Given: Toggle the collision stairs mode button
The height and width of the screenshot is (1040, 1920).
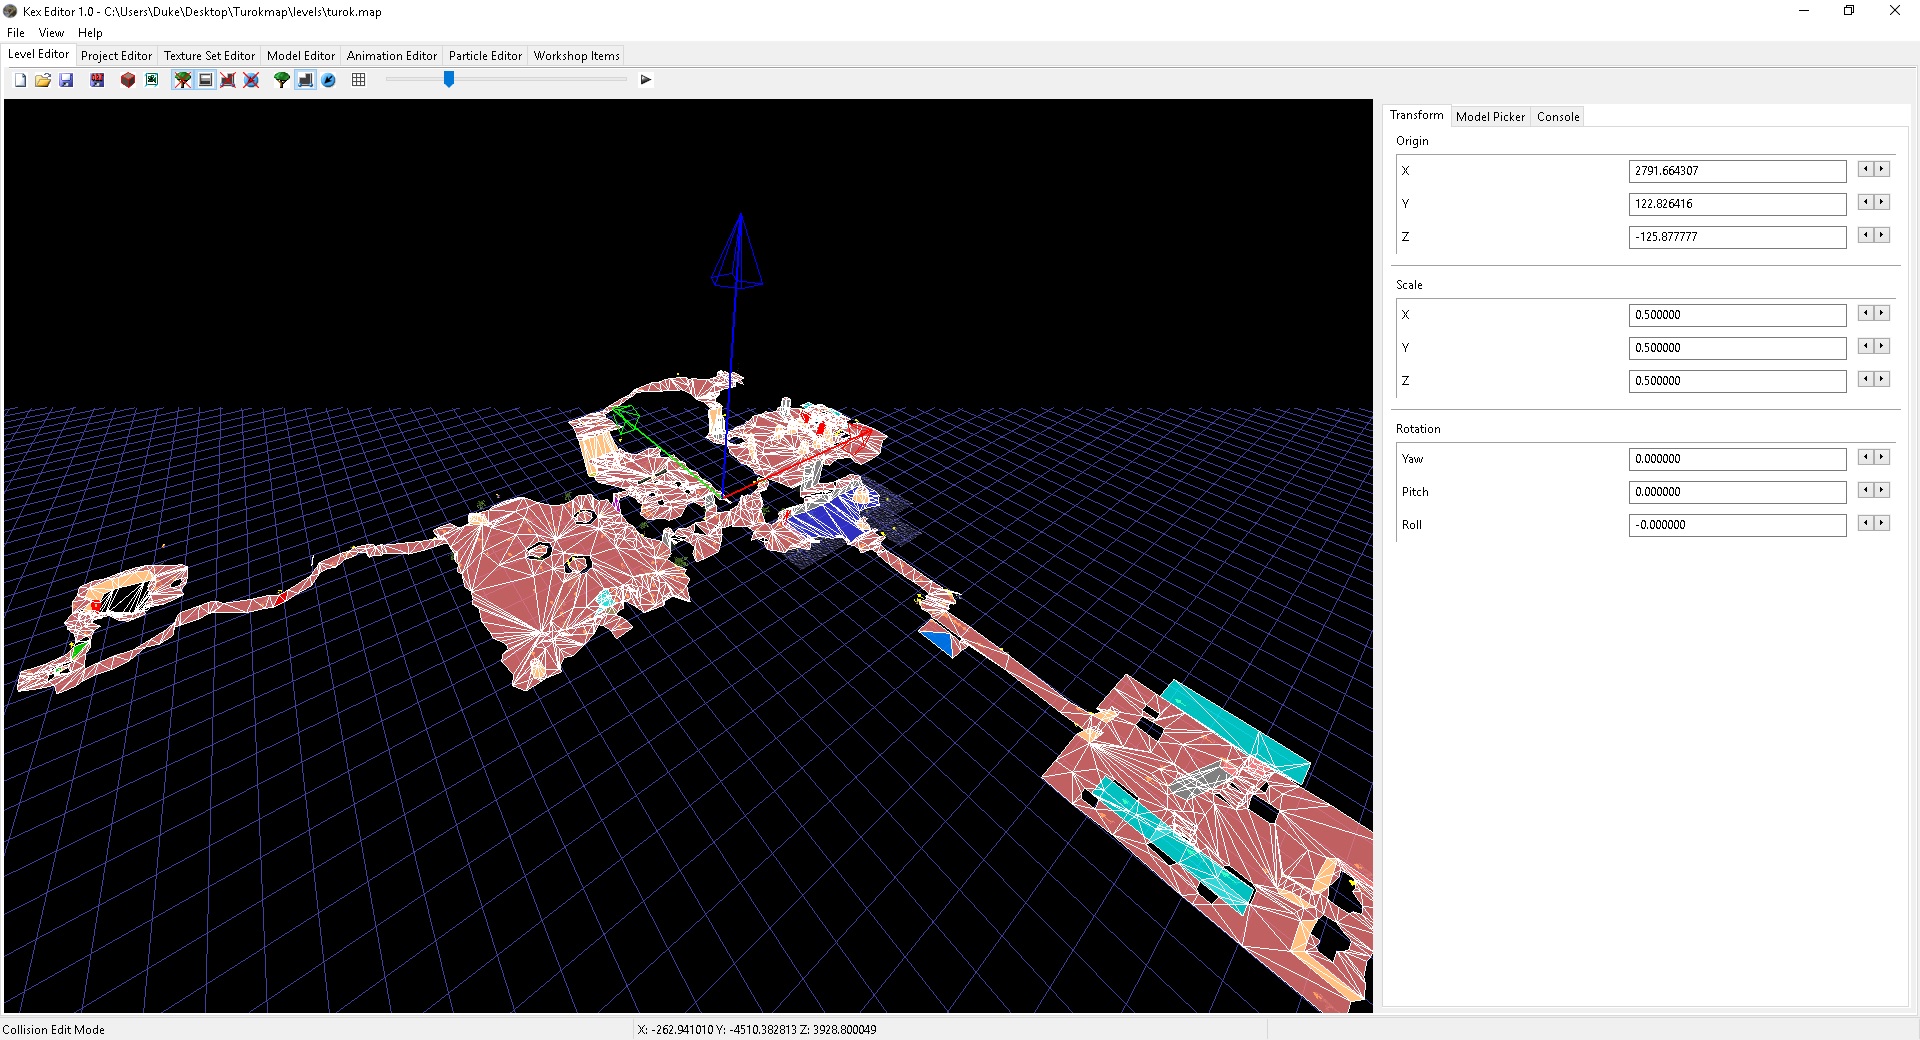Looking at the screenshot, I should point(305,80).
